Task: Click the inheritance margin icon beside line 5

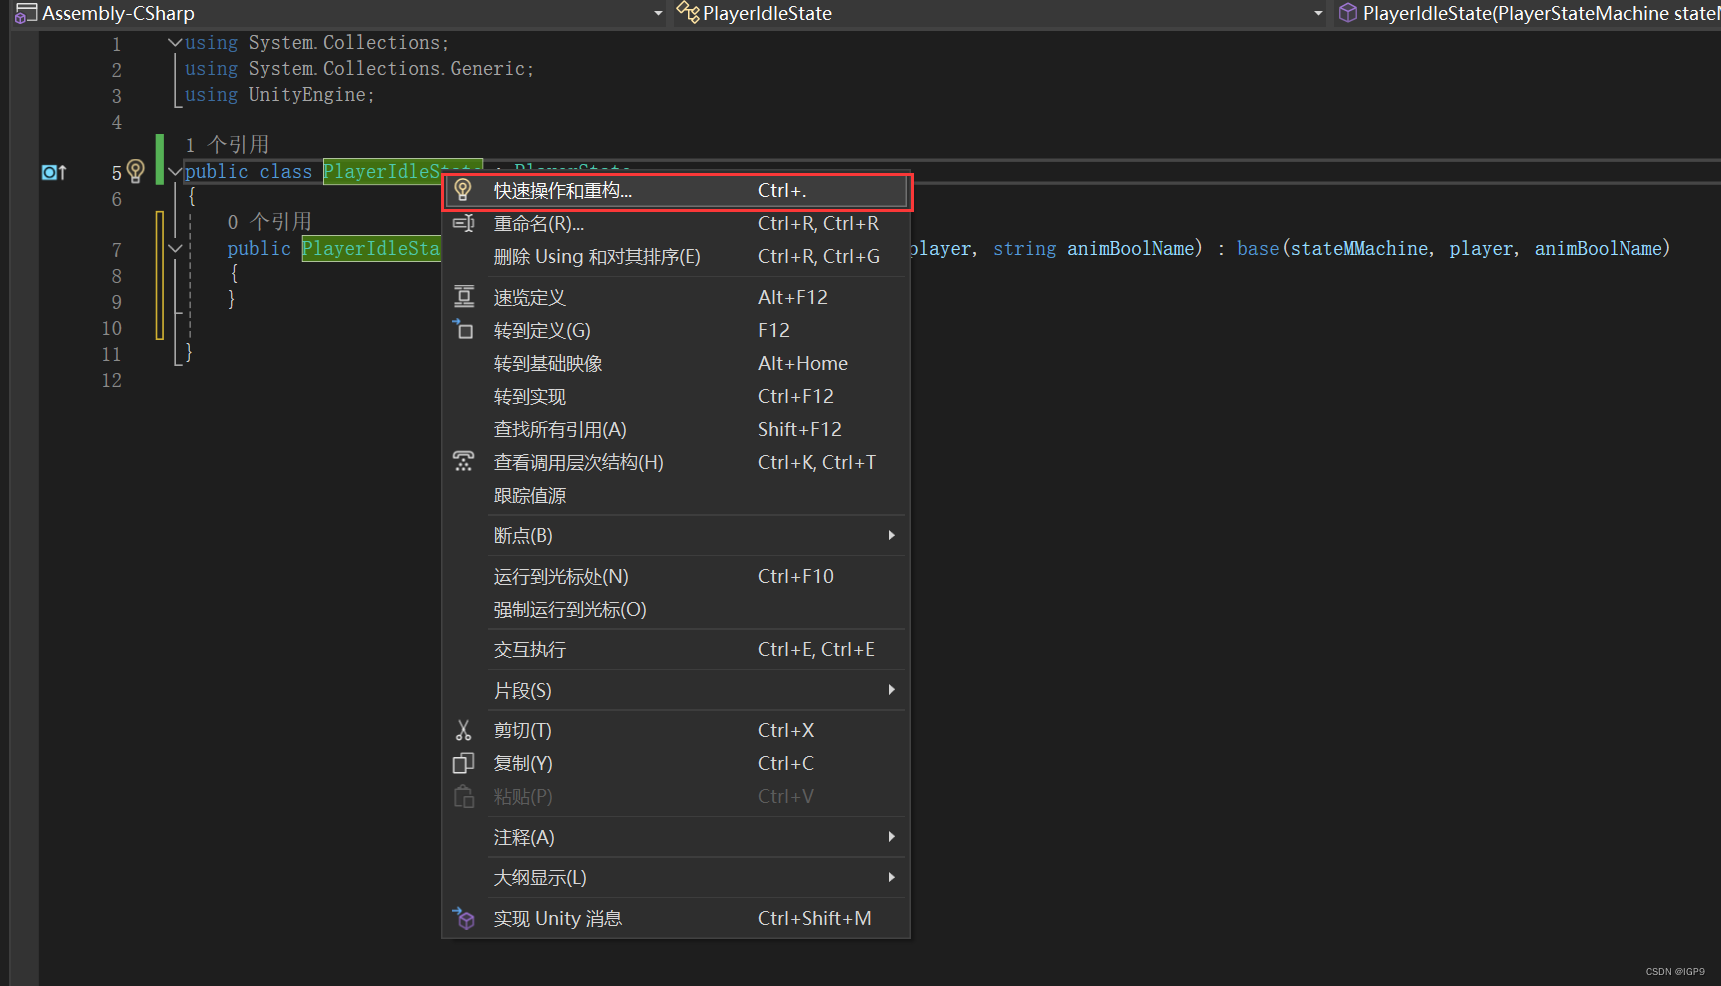Action: (x=54, y=172)
